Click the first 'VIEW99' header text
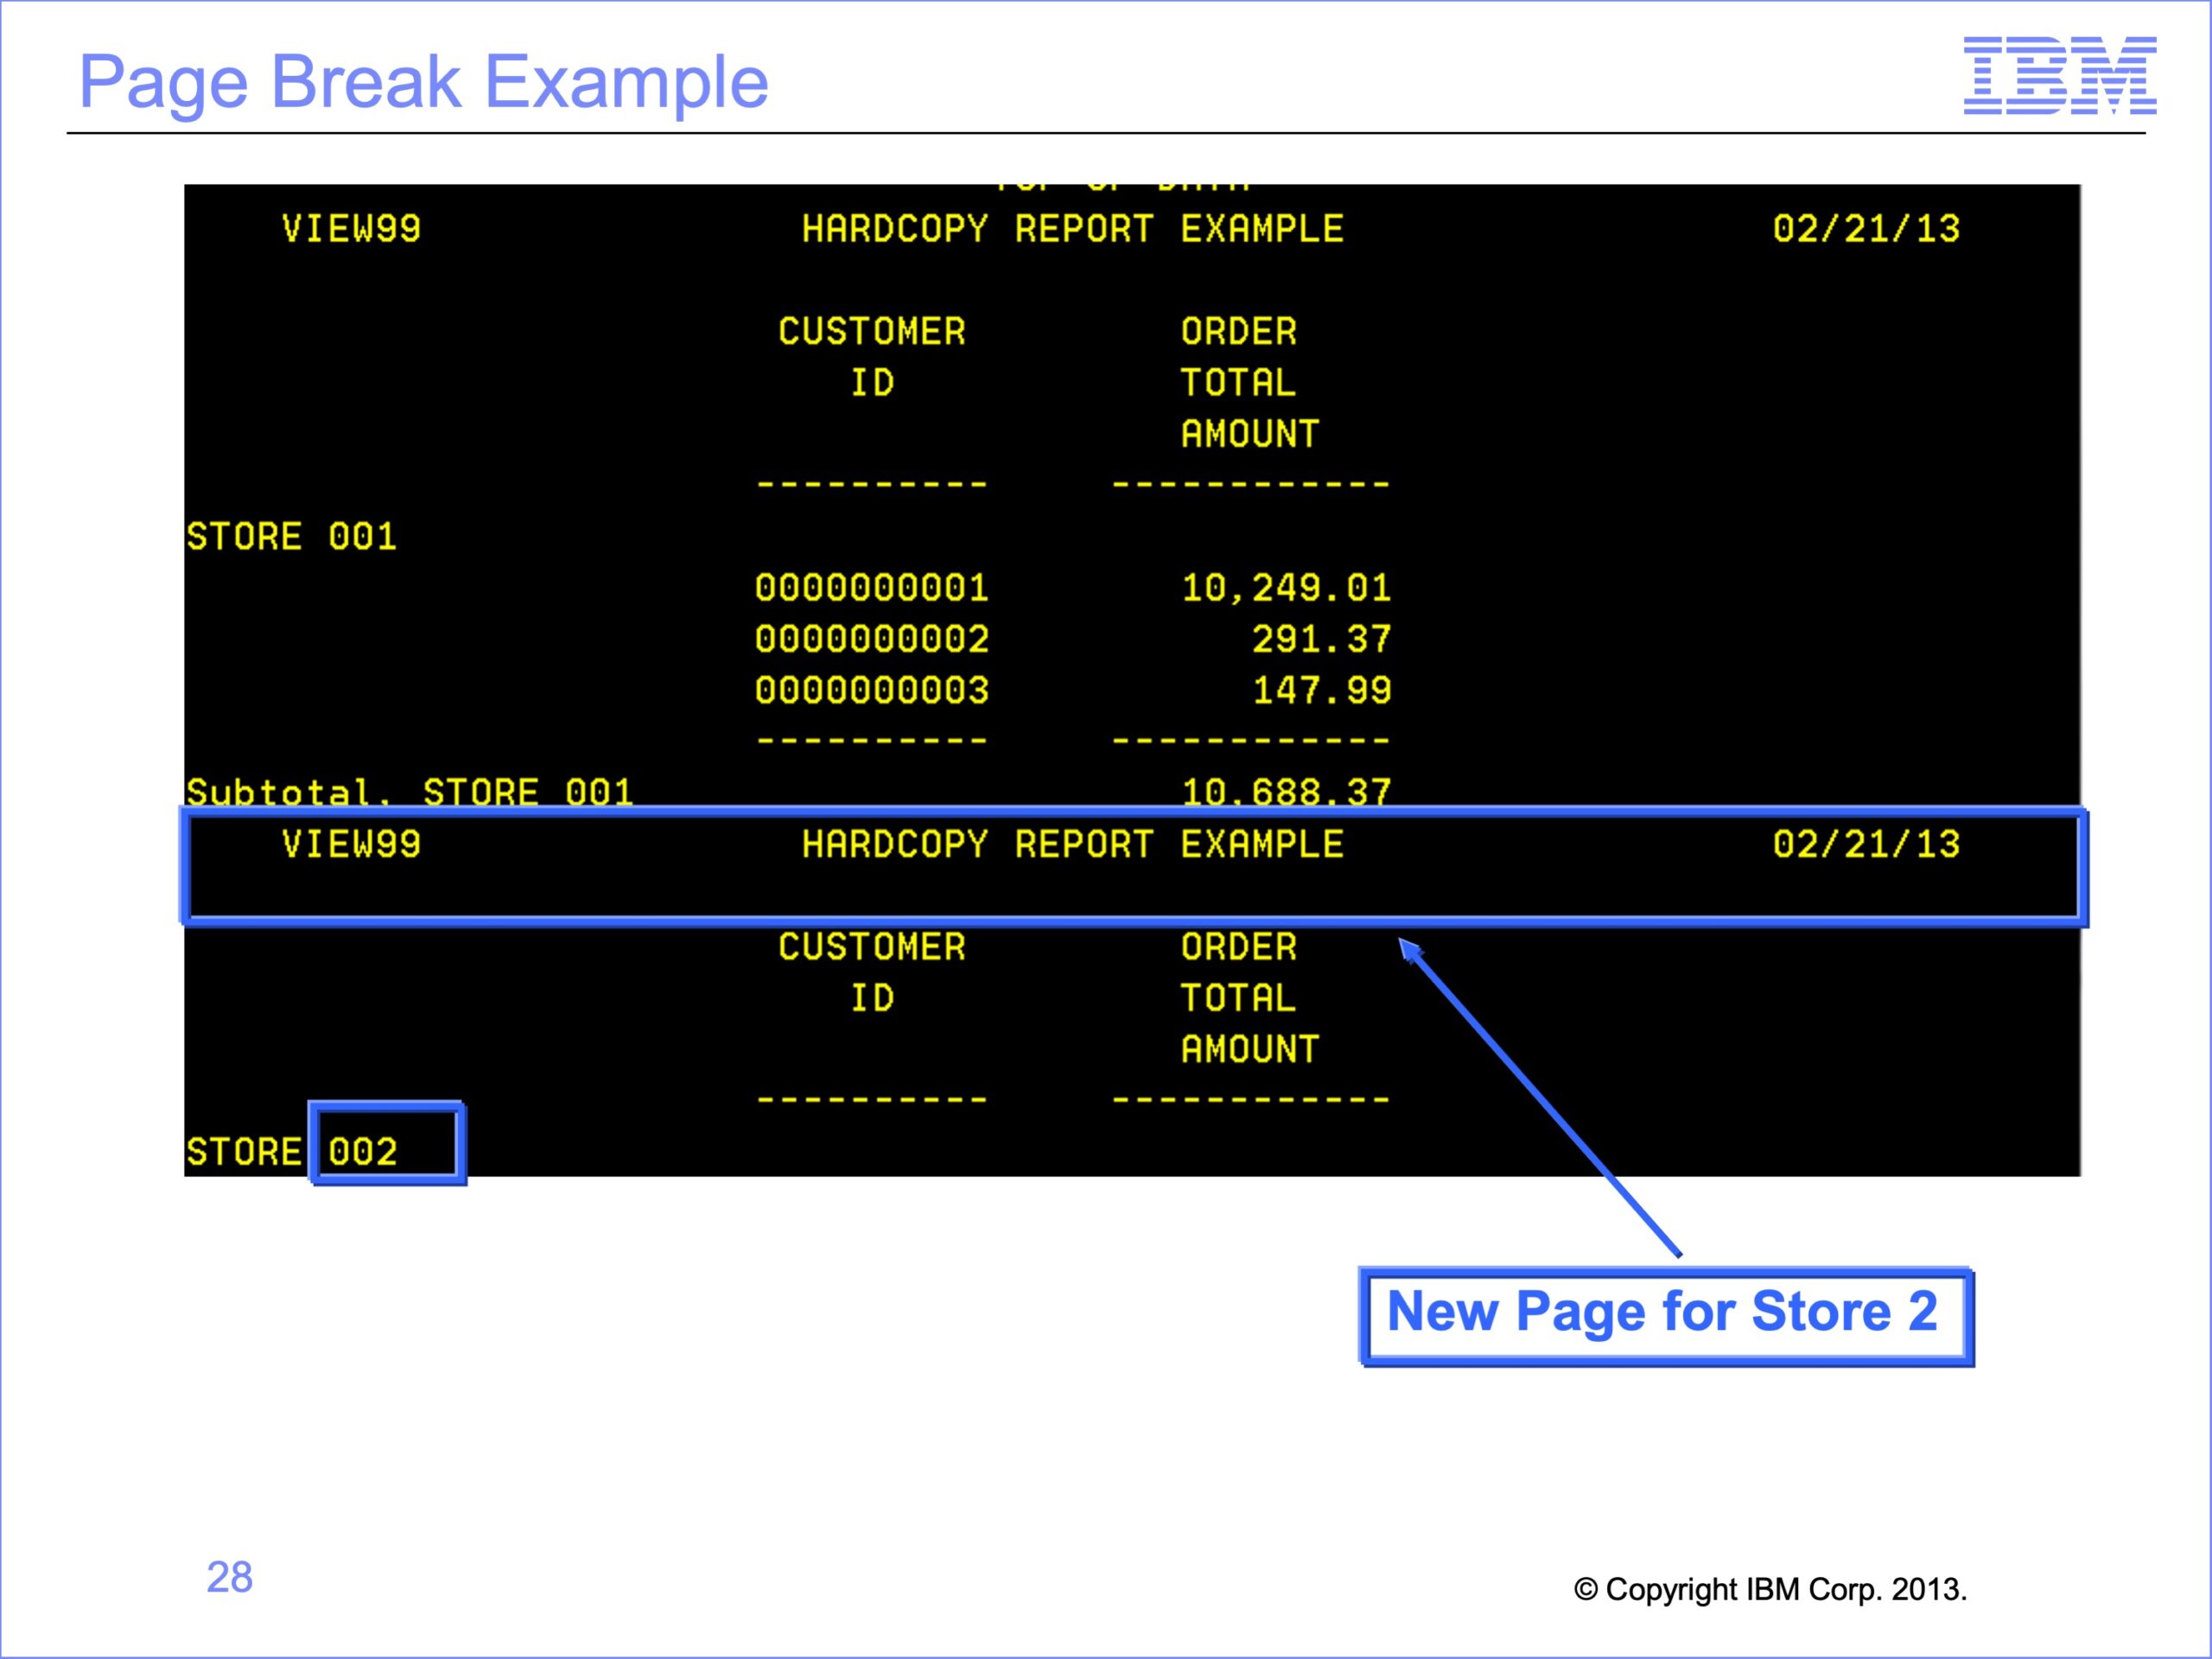The height and width of the screenshot is (1659, 2212). pyautogui.click(x=351, y=229)
